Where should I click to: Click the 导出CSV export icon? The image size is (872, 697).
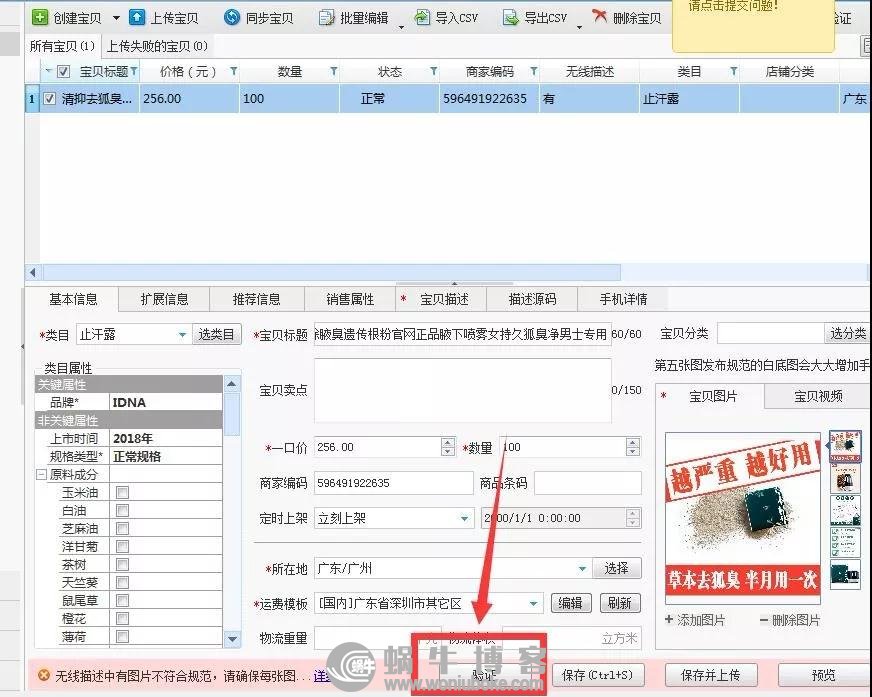[510, 17]
